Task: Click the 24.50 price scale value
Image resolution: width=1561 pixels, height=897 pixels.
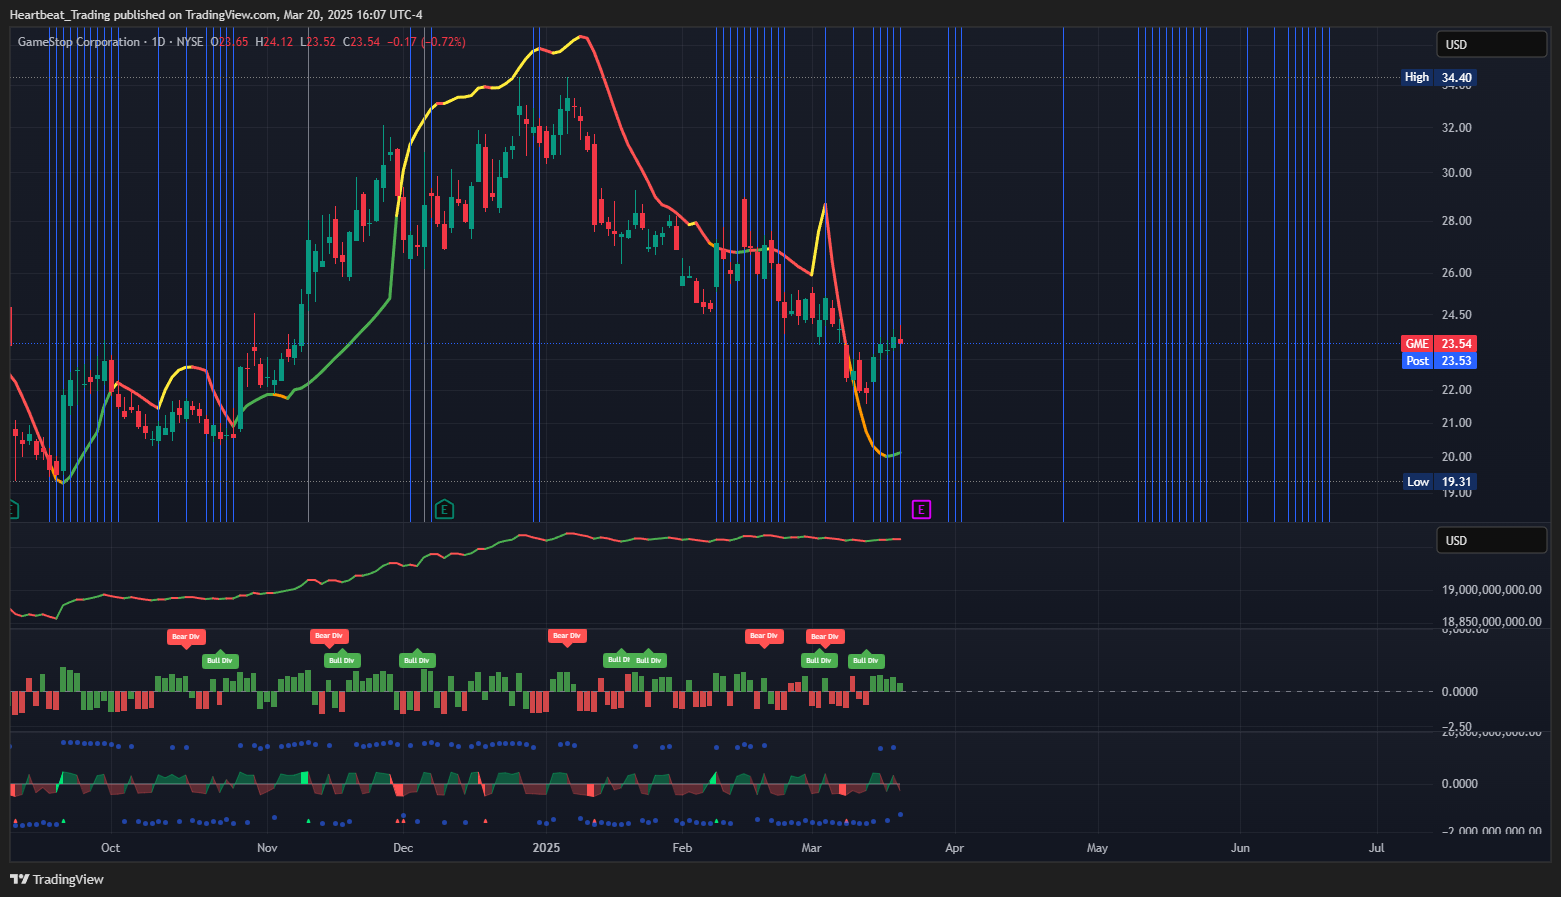Action: [x=1456, y=315]
